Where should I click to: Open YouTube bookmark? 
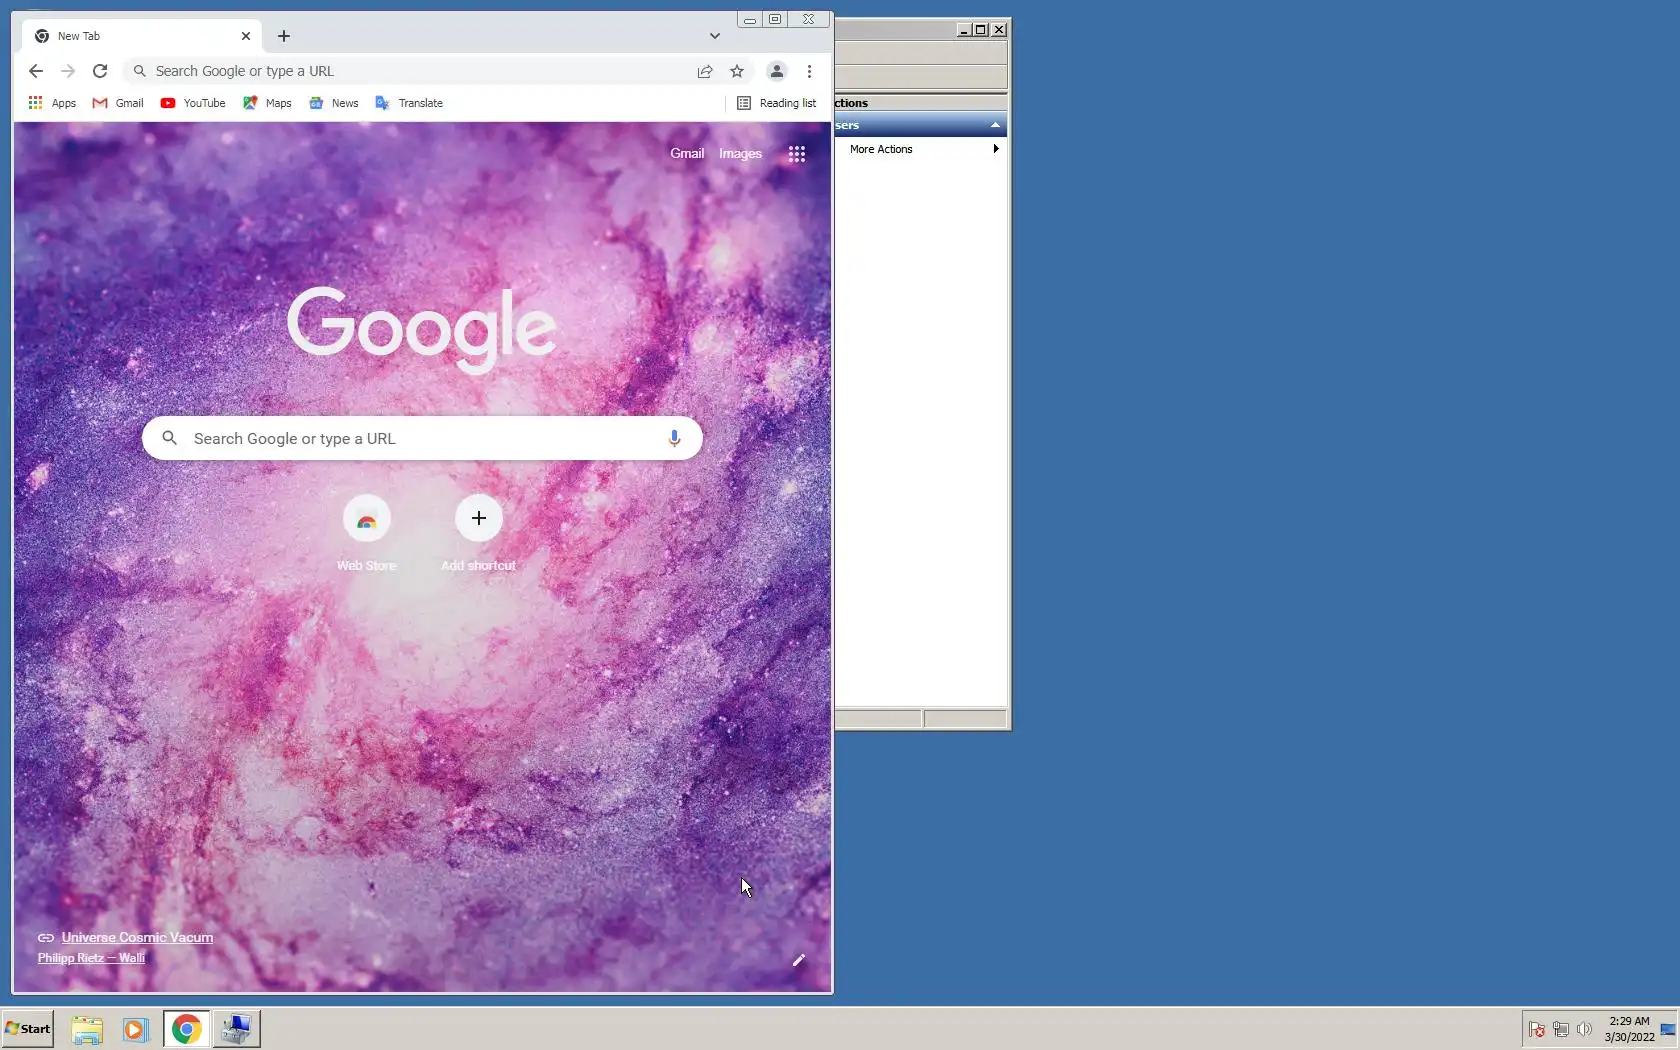pyautogui.click(x=193, y=103)
